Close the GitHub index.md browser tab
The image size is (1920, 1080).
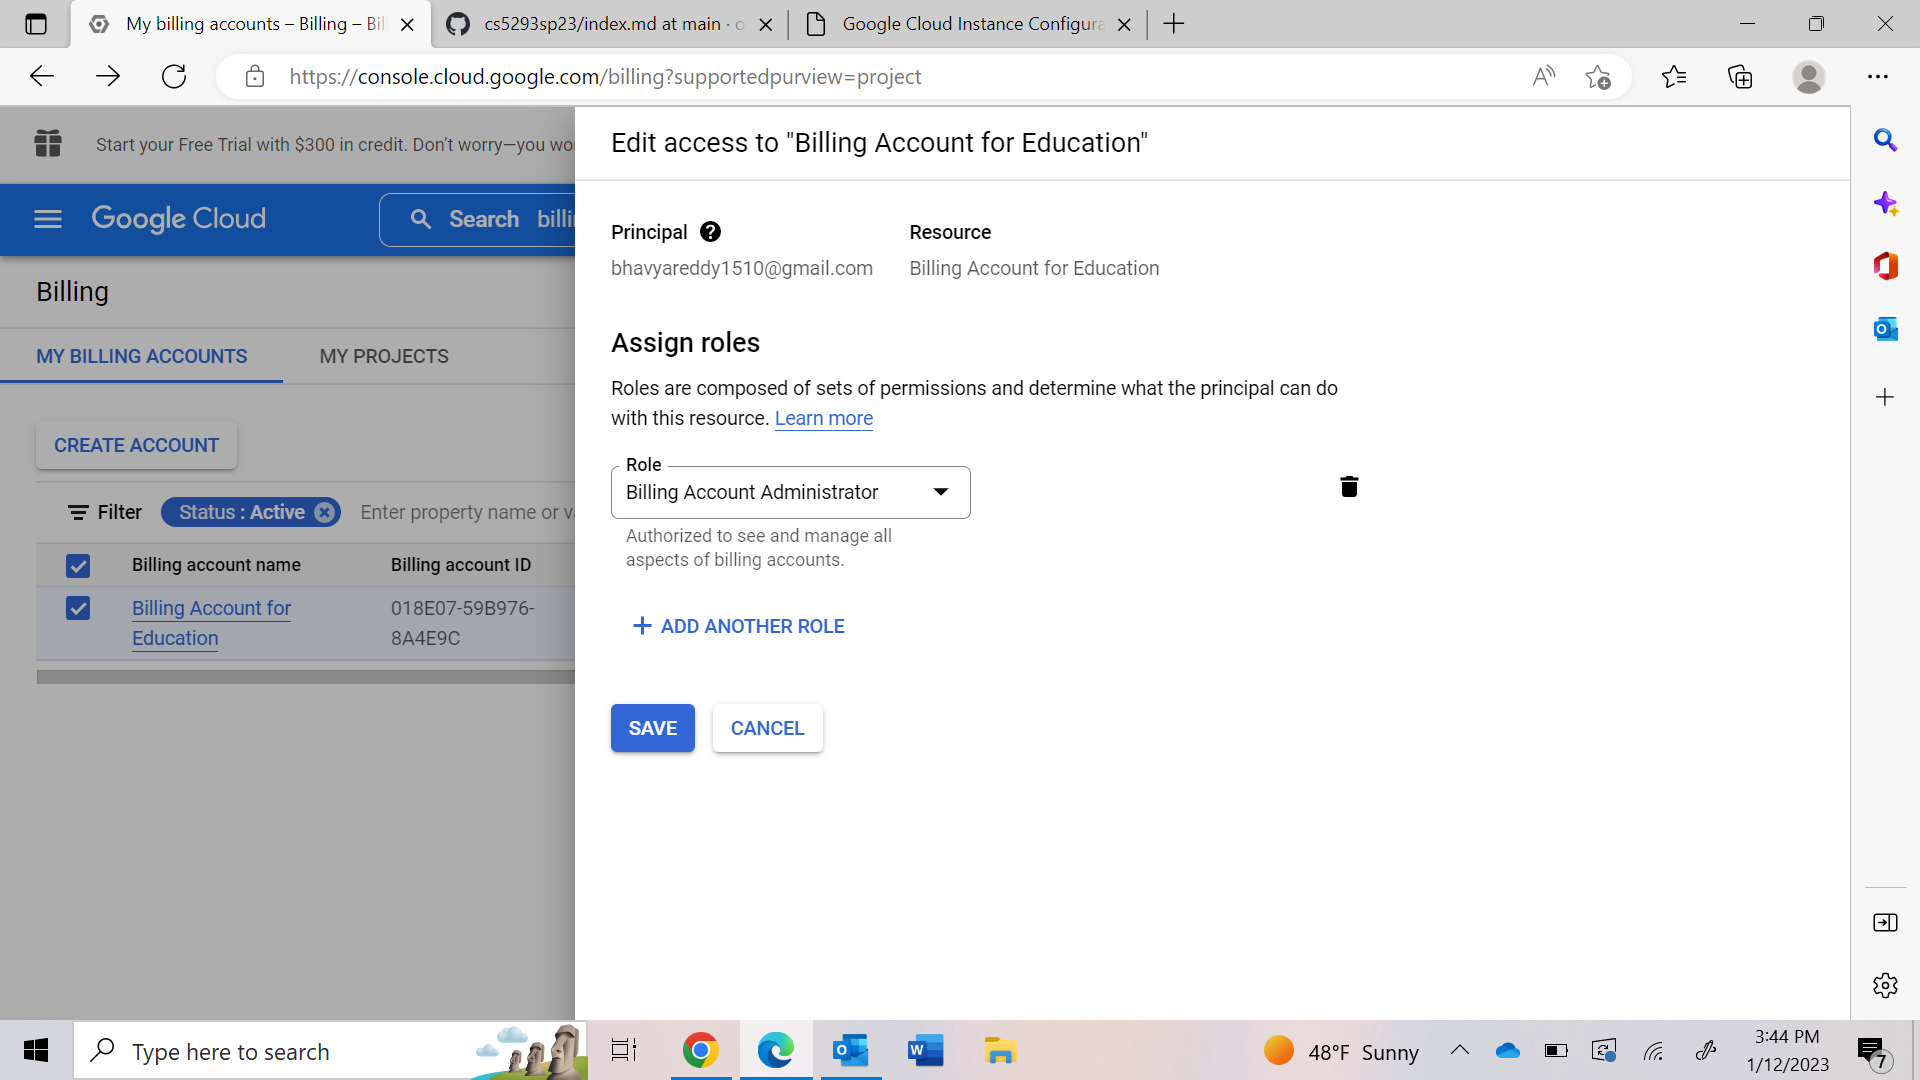tap(766, 25)
